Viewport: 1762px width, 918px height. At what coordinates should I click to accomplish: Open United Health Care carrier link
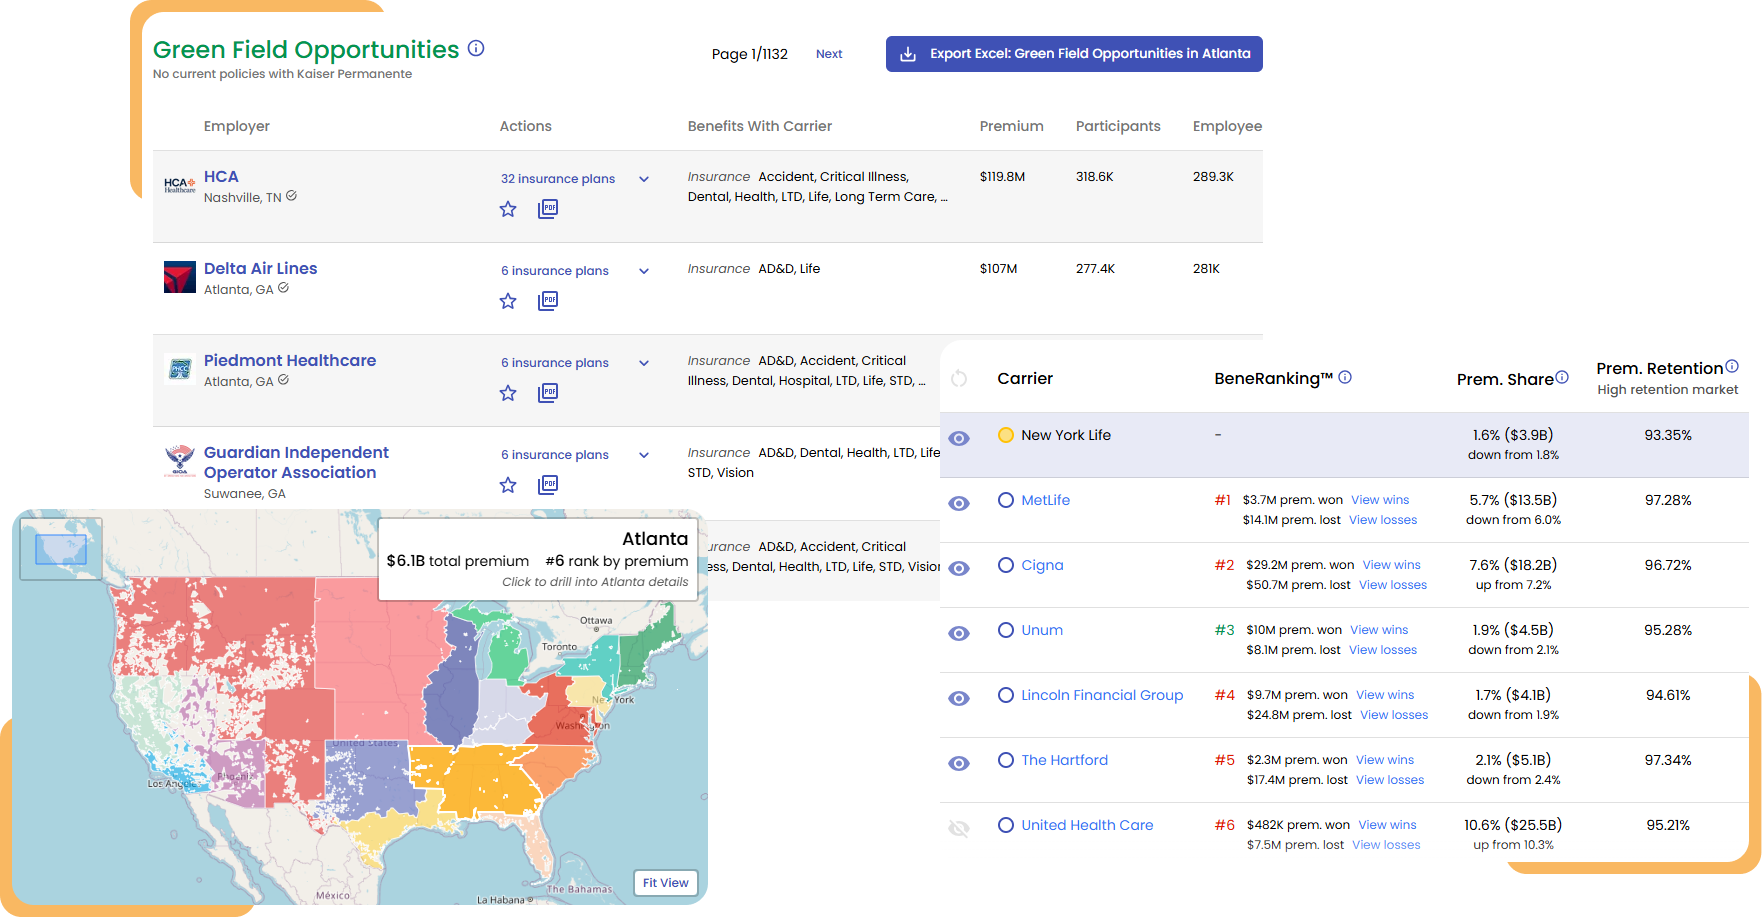(x=1087, y=825)
